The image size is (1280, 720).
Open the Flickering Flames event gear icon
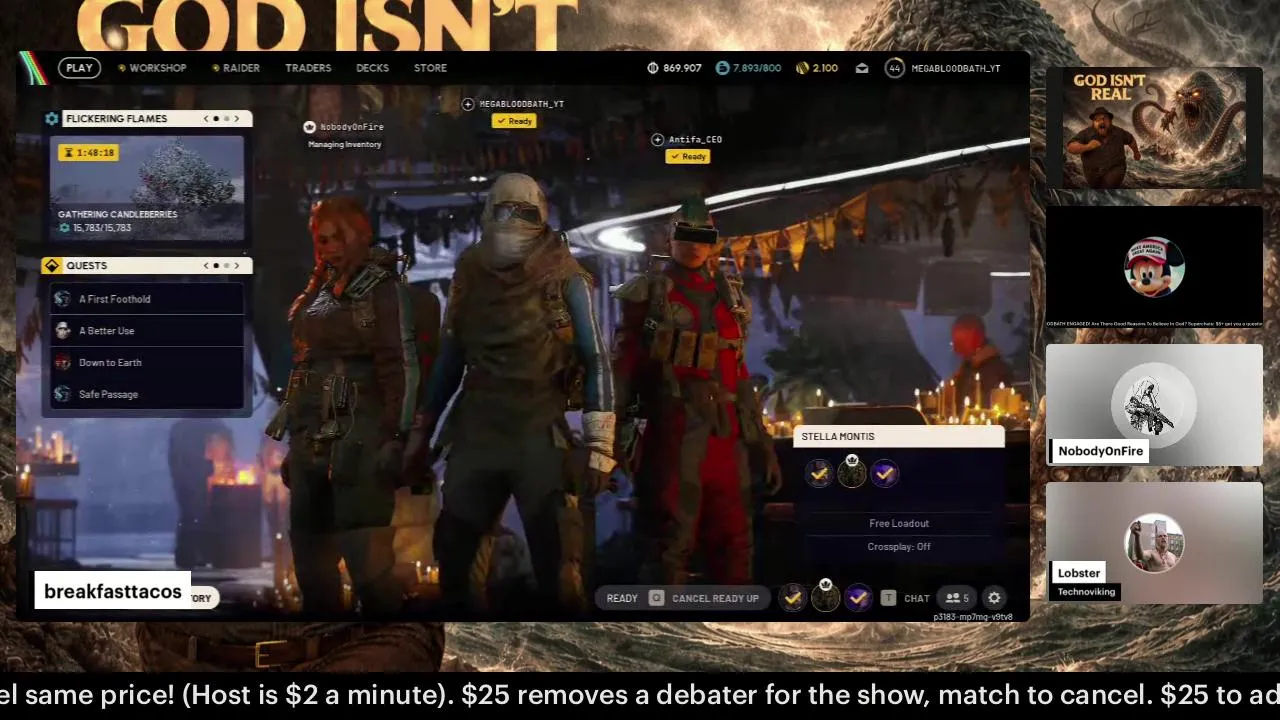[x=52, y=118]
